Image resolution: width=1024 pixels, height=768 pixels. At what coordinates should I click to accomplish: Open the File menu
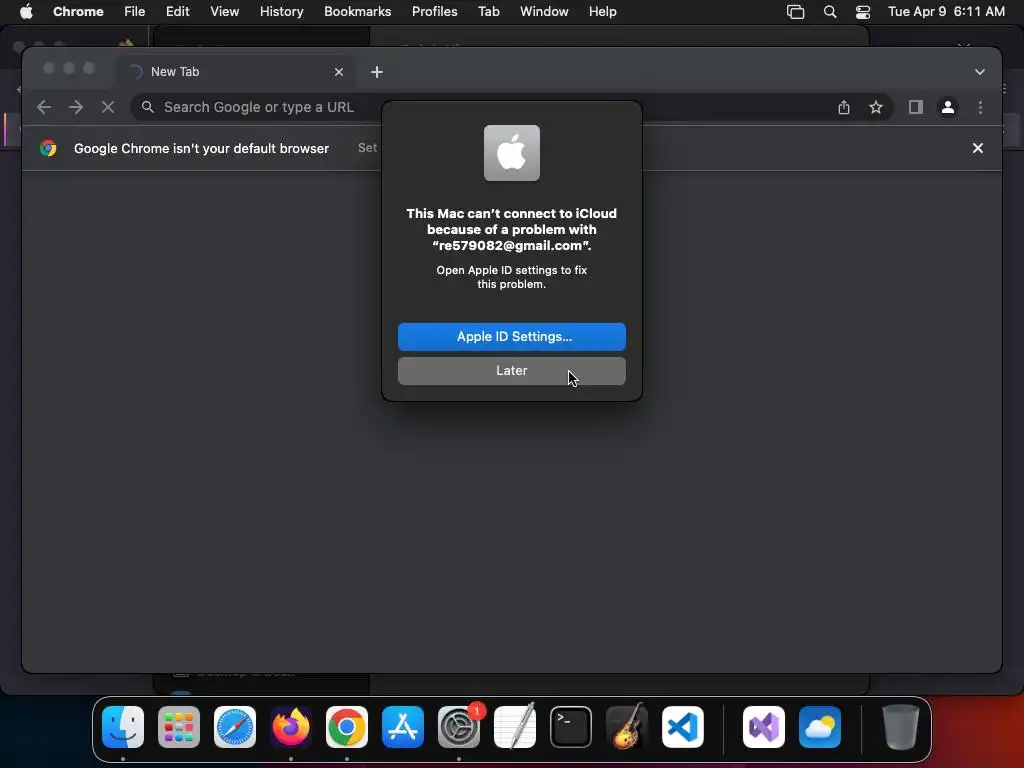click(x=135, y=11)
